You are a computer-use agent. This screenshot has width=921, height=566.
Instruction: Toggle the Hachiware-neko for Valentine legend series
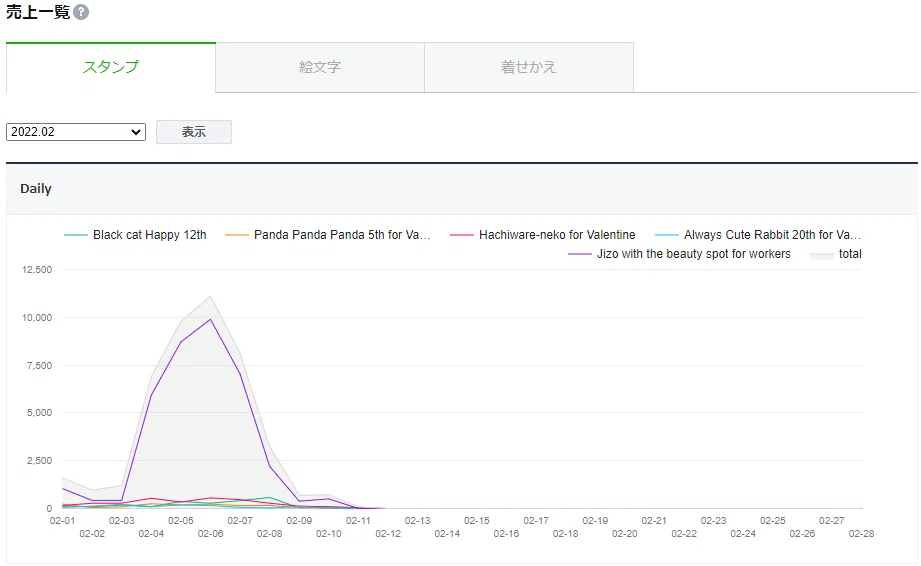click(543, 235)
